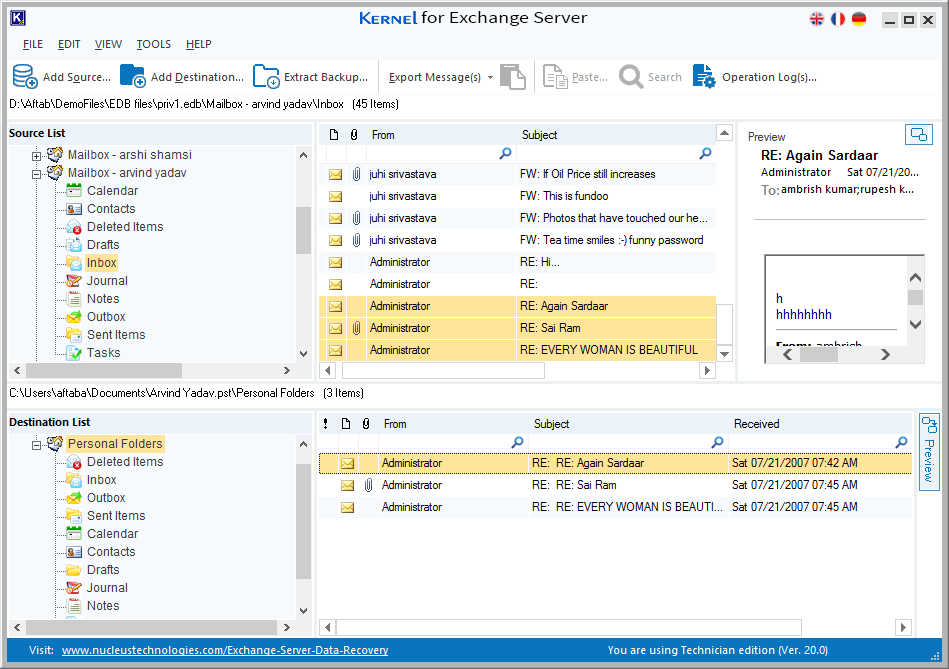Screen dimensions: 949x669
Task: Open the nucleustechnologies.com Exchange recovery link
Action: [x=225, y=650]
